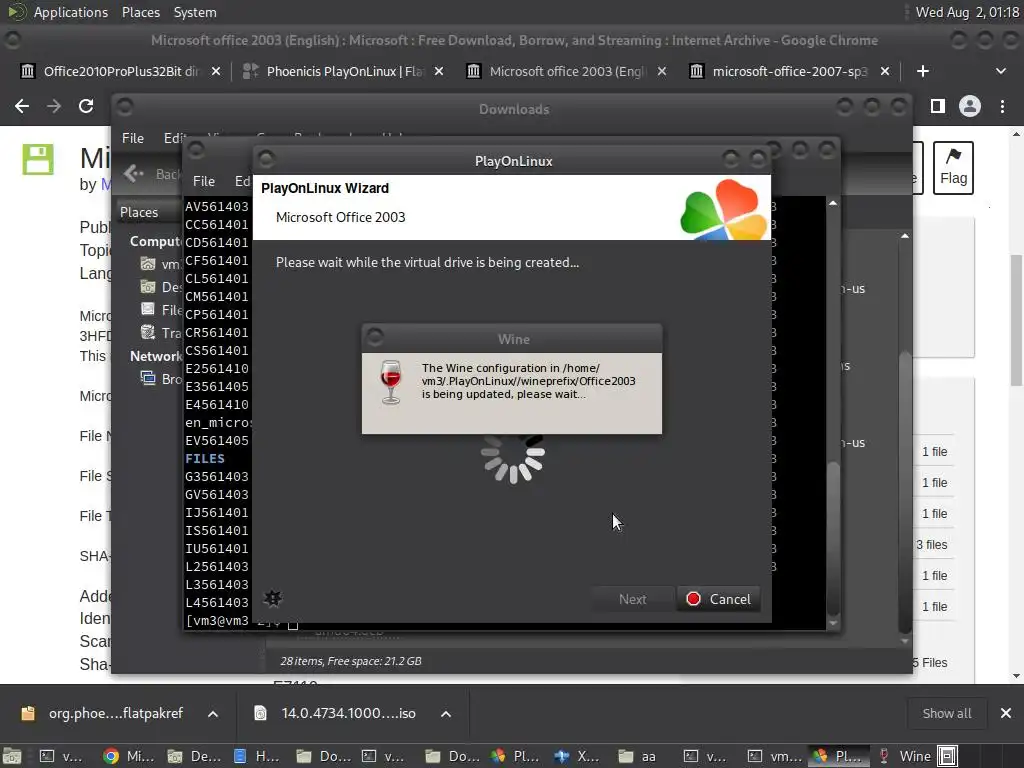Open the System menu
1024x768 pixels.
click(195, 12)
